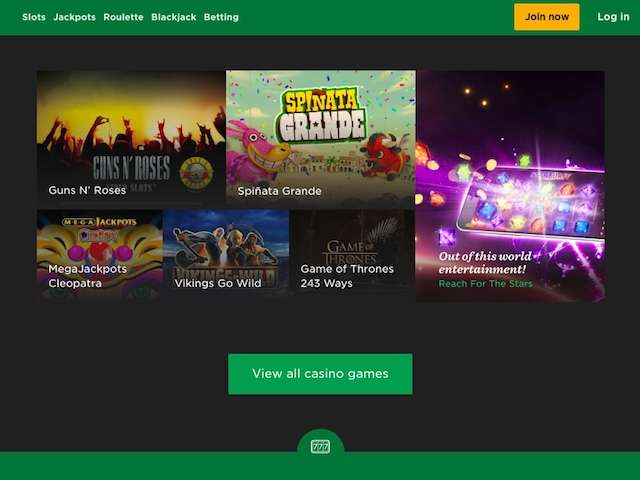
Task: Click the Vikings Go Wild caption
Action: tap(218, 283)
